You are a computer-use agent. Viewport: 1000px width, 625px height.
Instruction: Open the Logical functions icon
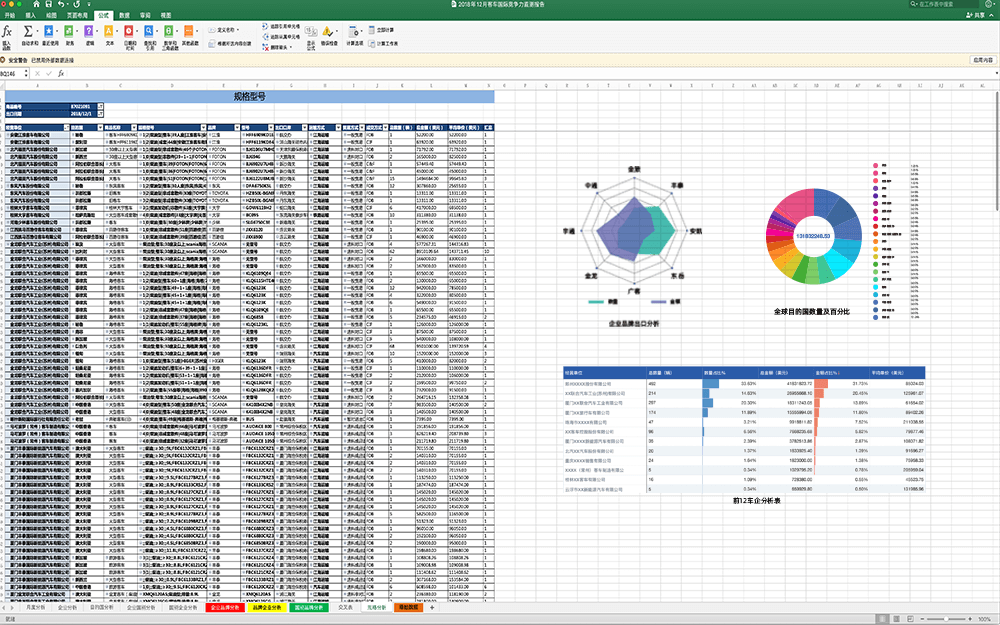90,33
